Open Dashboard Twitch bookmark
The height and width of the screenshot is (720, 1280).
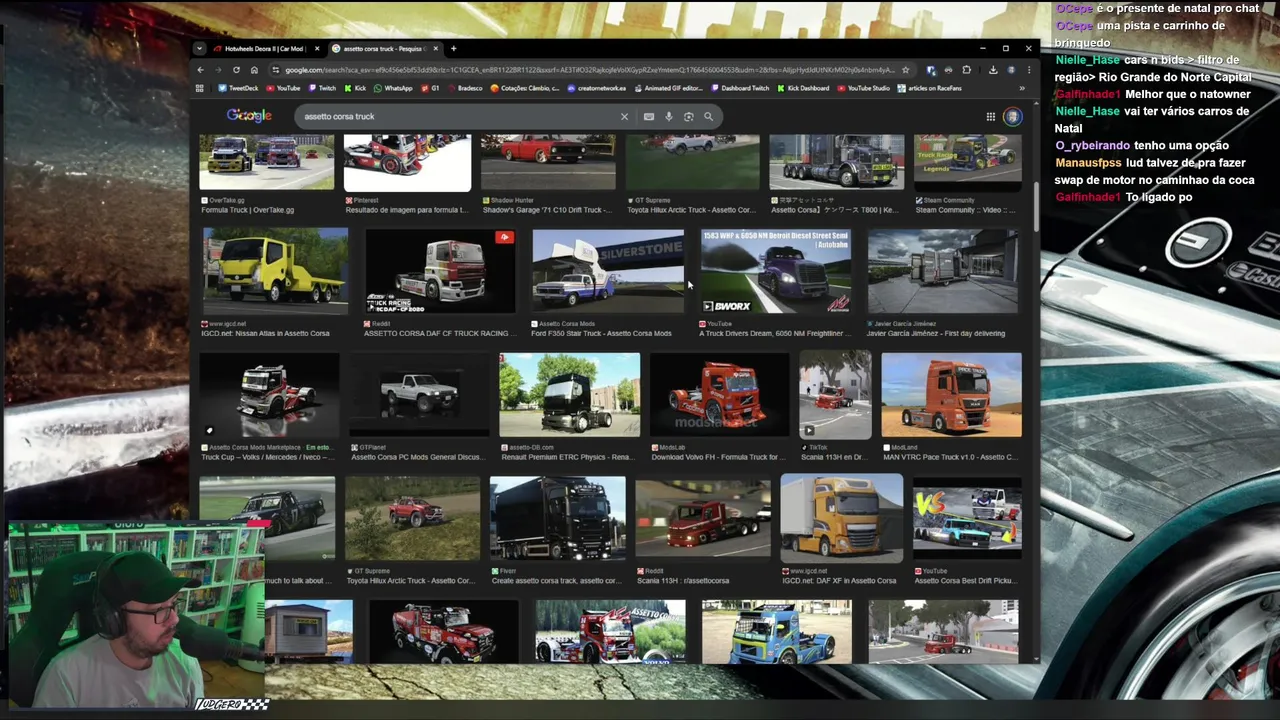[x=740, y=88]
